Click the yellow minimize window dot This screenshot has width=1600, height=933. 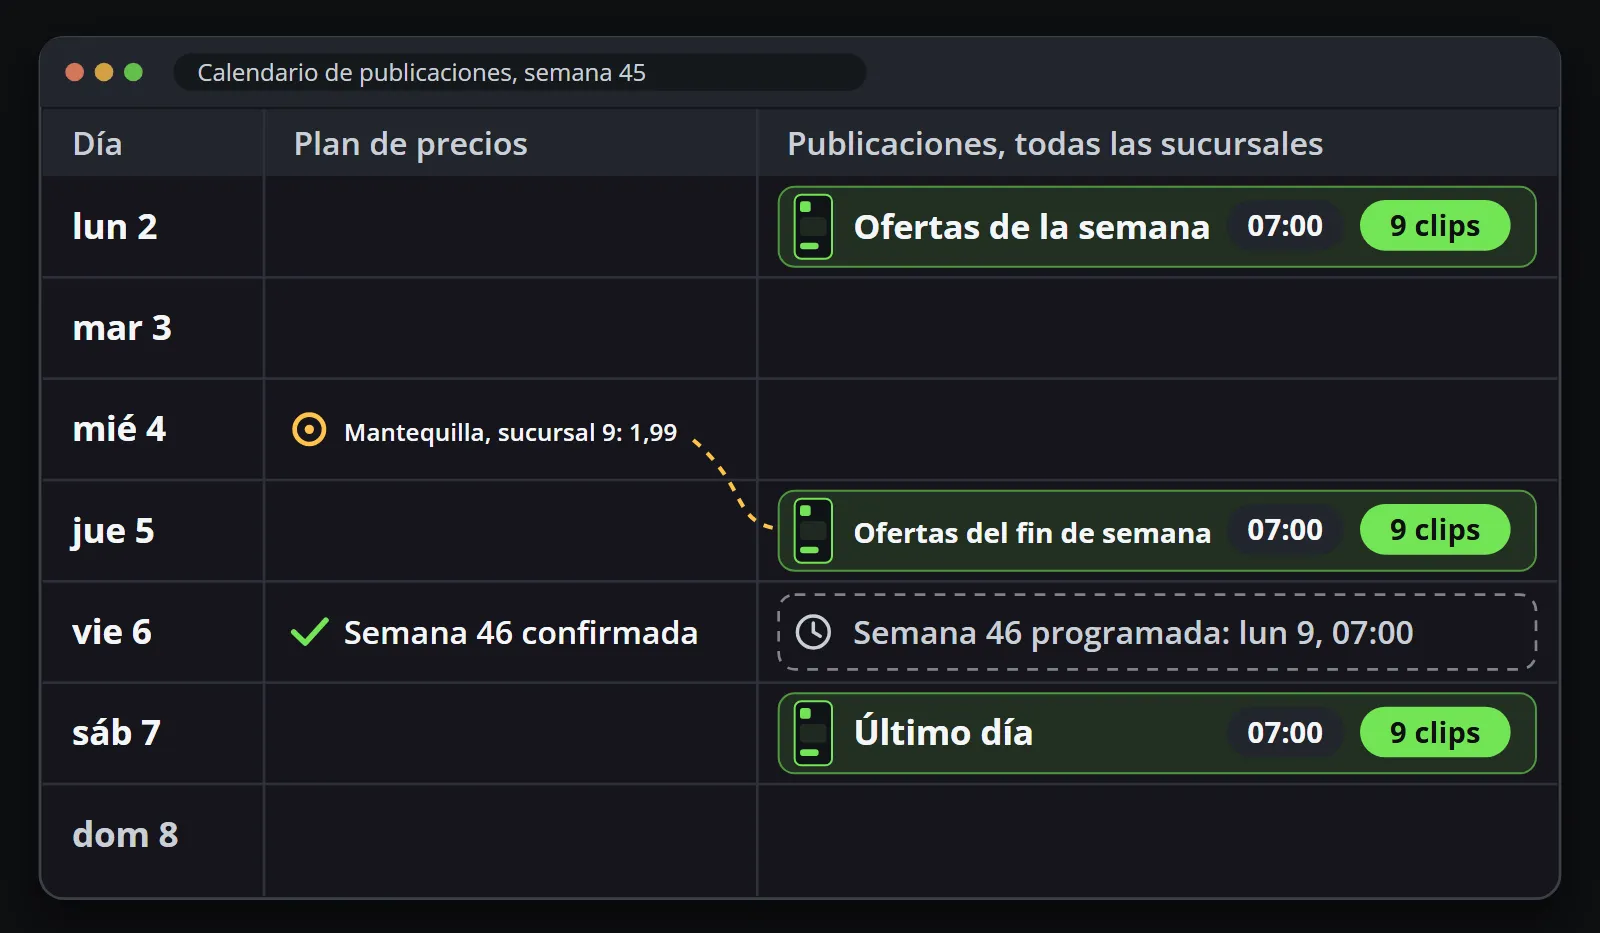(x=104, y=72)
